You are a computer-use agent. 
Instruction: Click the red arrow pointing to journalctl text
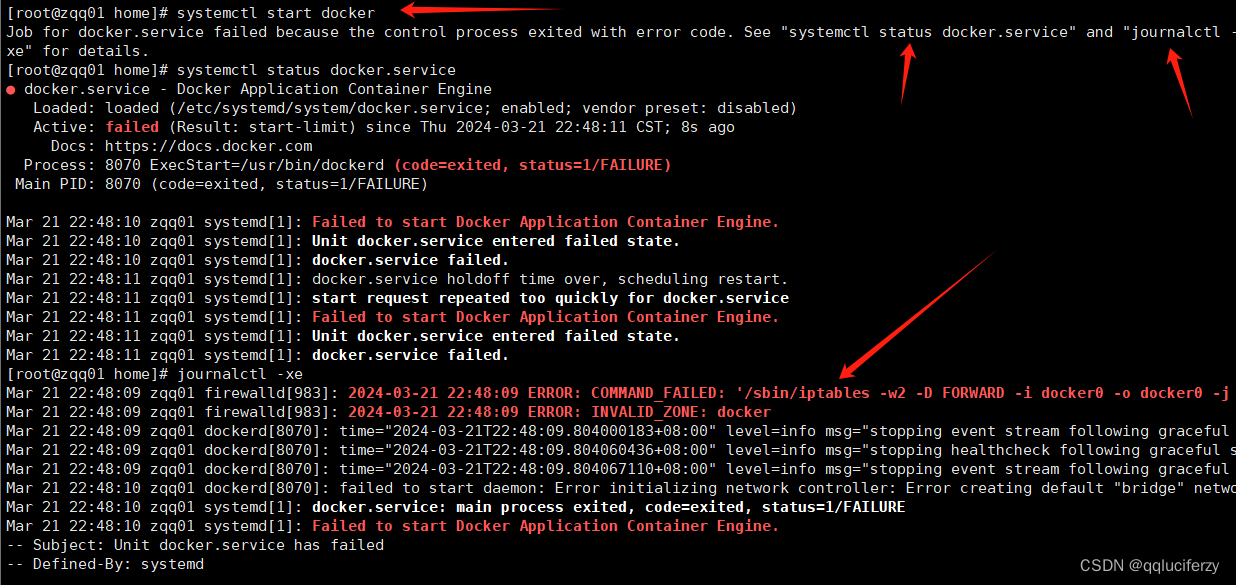[x=1179, y=83]
